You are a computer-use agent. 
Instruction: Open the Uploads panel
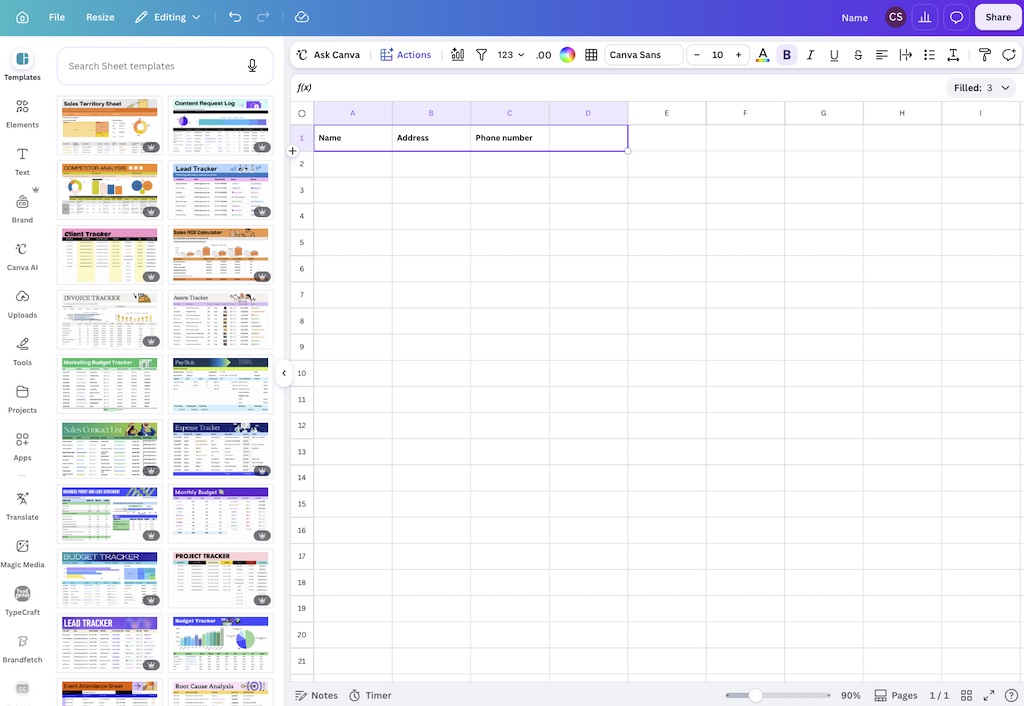pyautogui.click(x=22, y=304)
